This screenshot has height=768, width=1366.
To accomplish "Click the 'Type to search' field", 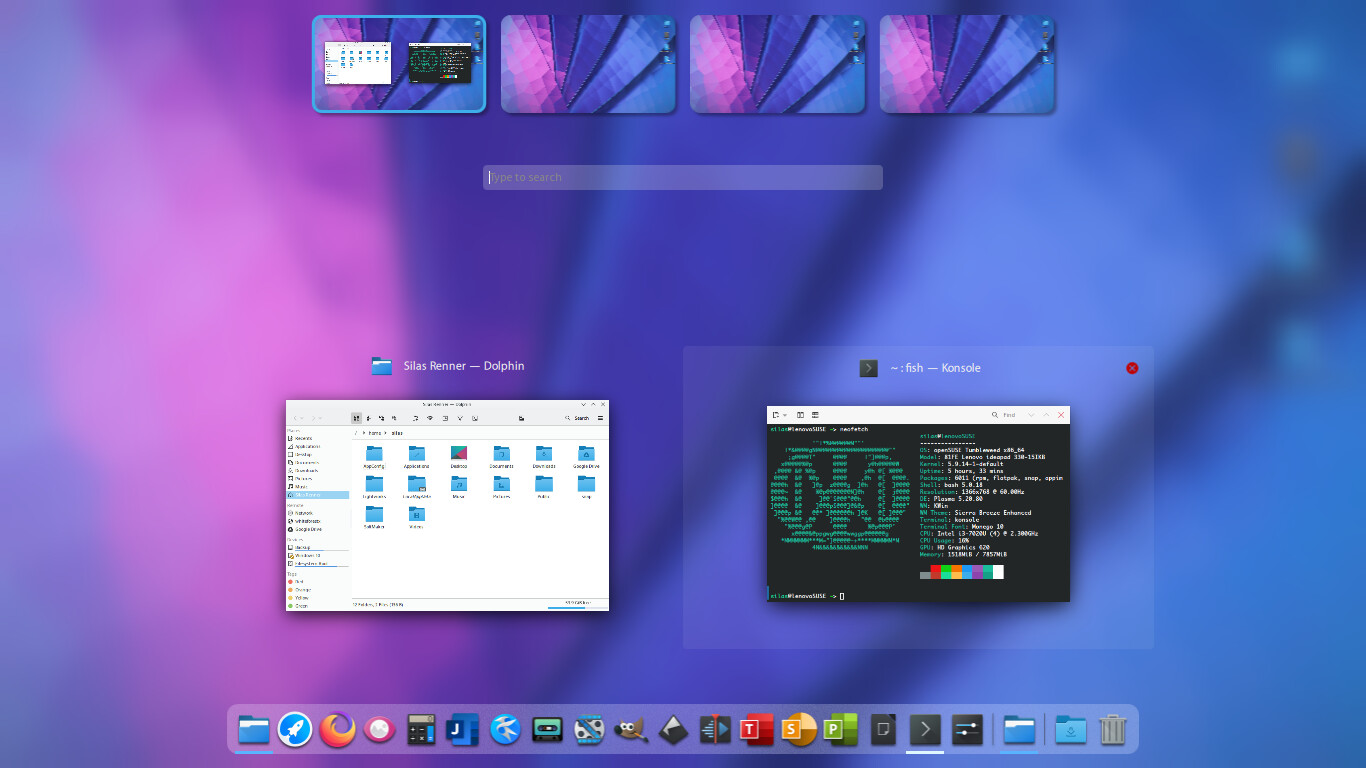I will pos(682,178).
